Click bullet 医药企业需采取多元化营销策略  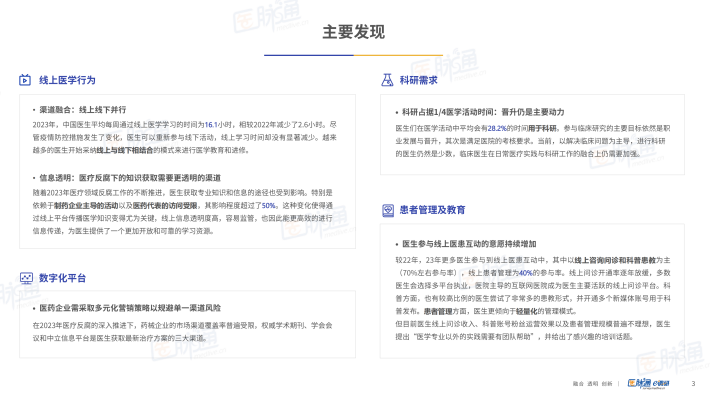pyautogui.click(x=130, y=308)
